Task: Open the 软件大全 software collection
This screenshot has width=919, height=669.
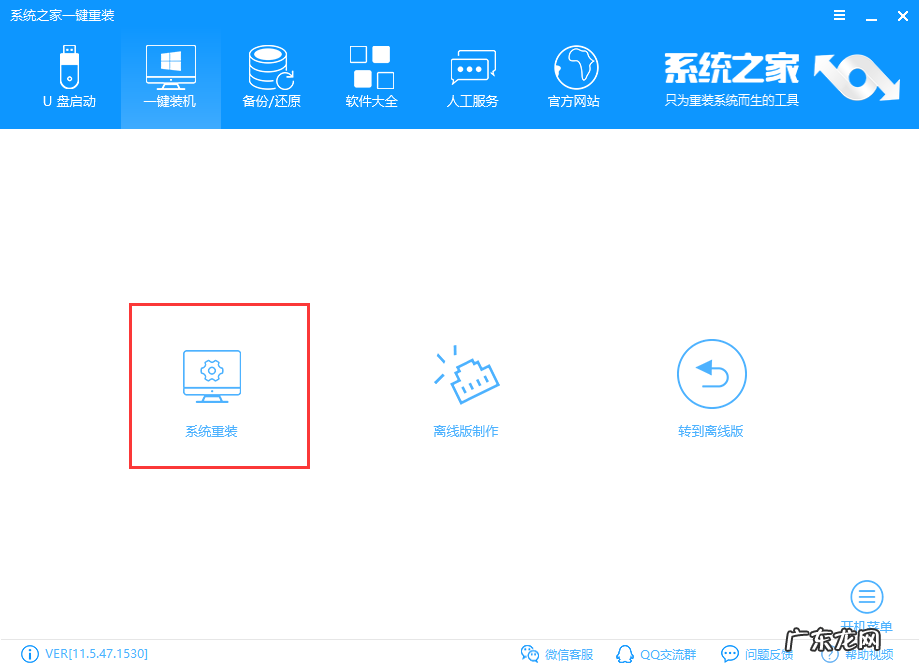Action: click(x=371, y=75)
